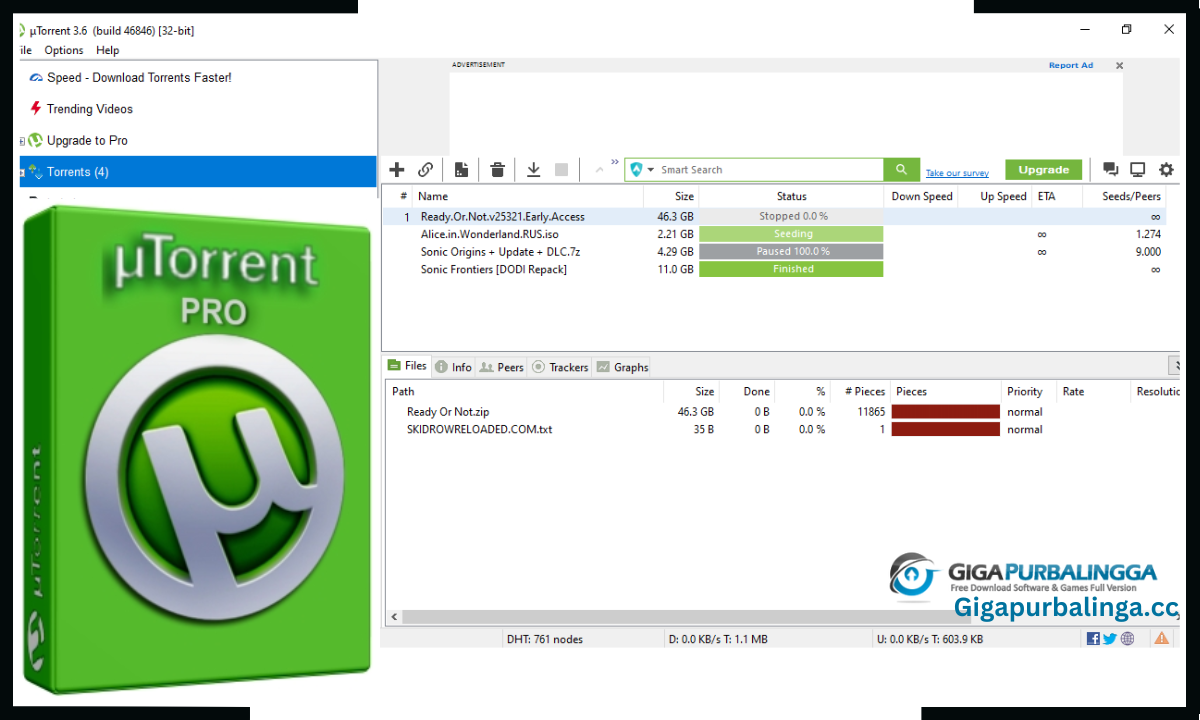Click the green Seeding status bar
Screen dimensions: 1200x720
(x=791, y=234)
